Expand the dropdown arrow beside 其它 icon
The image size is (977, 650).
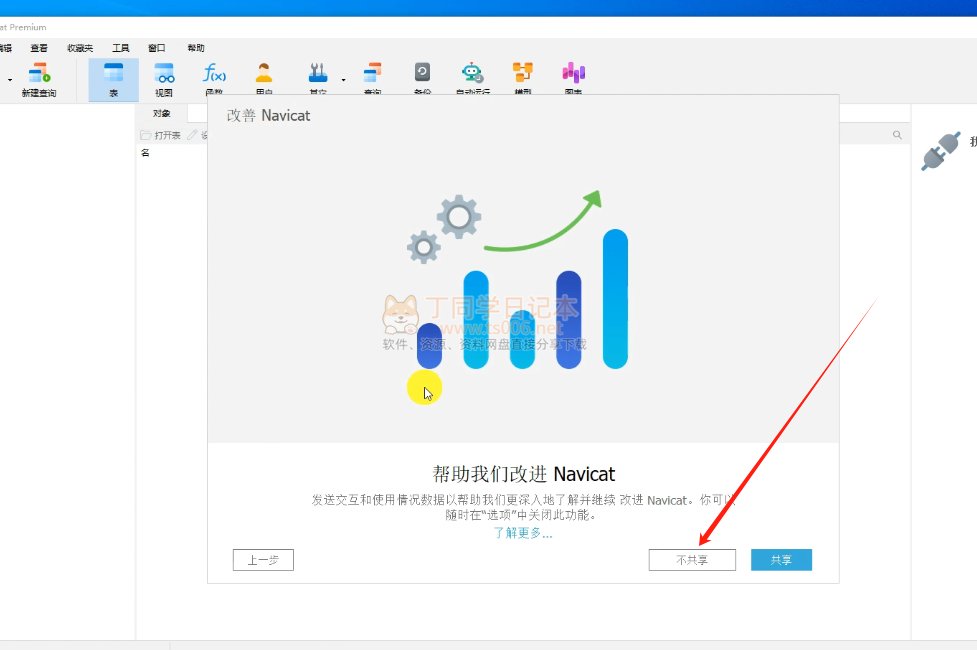343,79
